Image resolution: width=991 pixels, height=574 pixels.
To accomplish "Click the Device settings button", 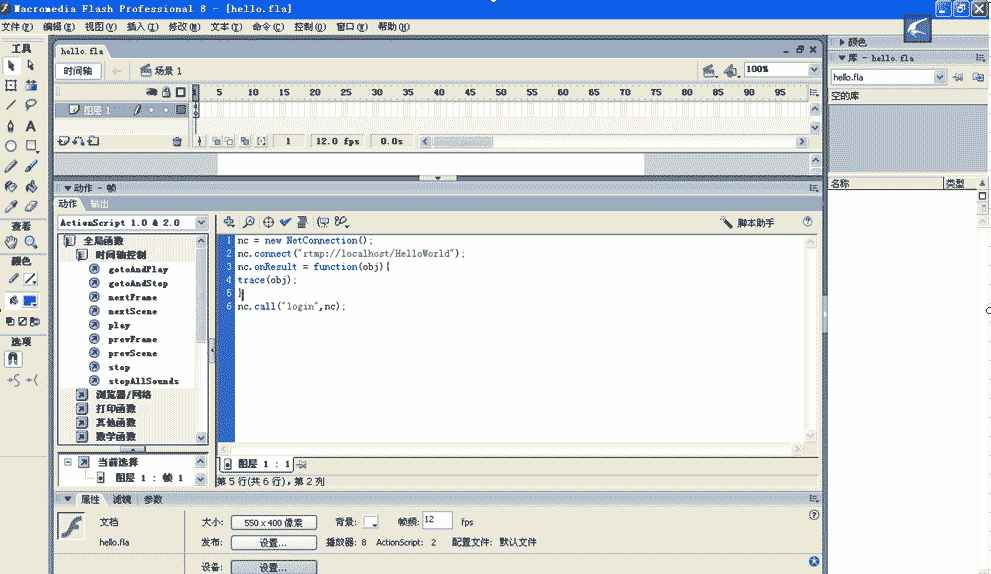I will (x=274, y=567).
